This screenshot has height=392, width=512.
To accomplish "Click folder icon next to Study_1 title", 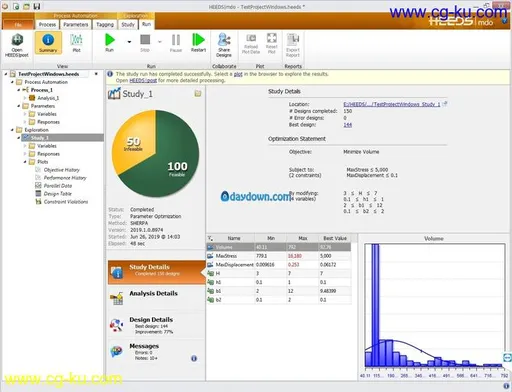I will pyautogui.click(x=198, y=94).
